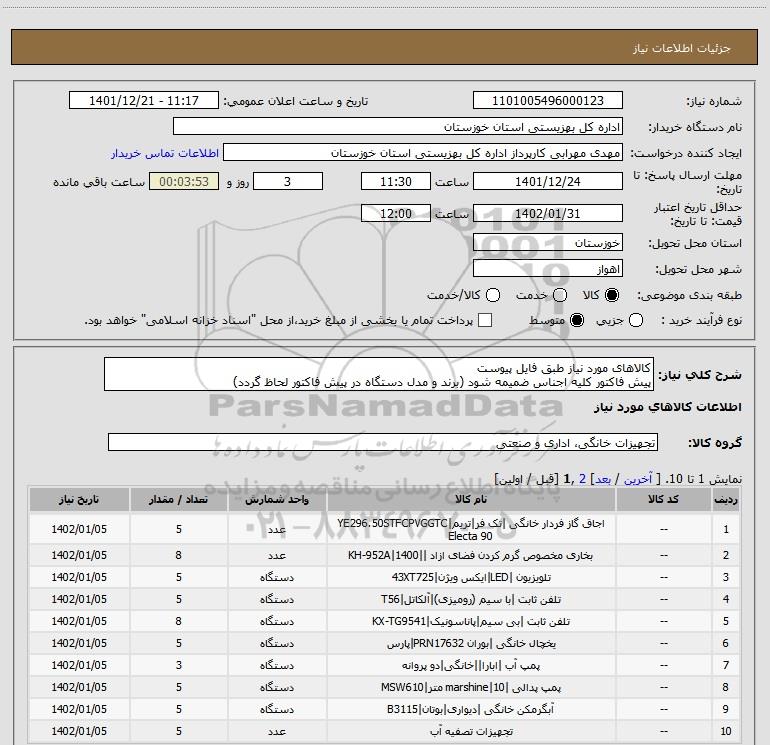
Task: Tick the اسناد خزانه اسلامی payment checkbox
Action: tap(485, 320)
